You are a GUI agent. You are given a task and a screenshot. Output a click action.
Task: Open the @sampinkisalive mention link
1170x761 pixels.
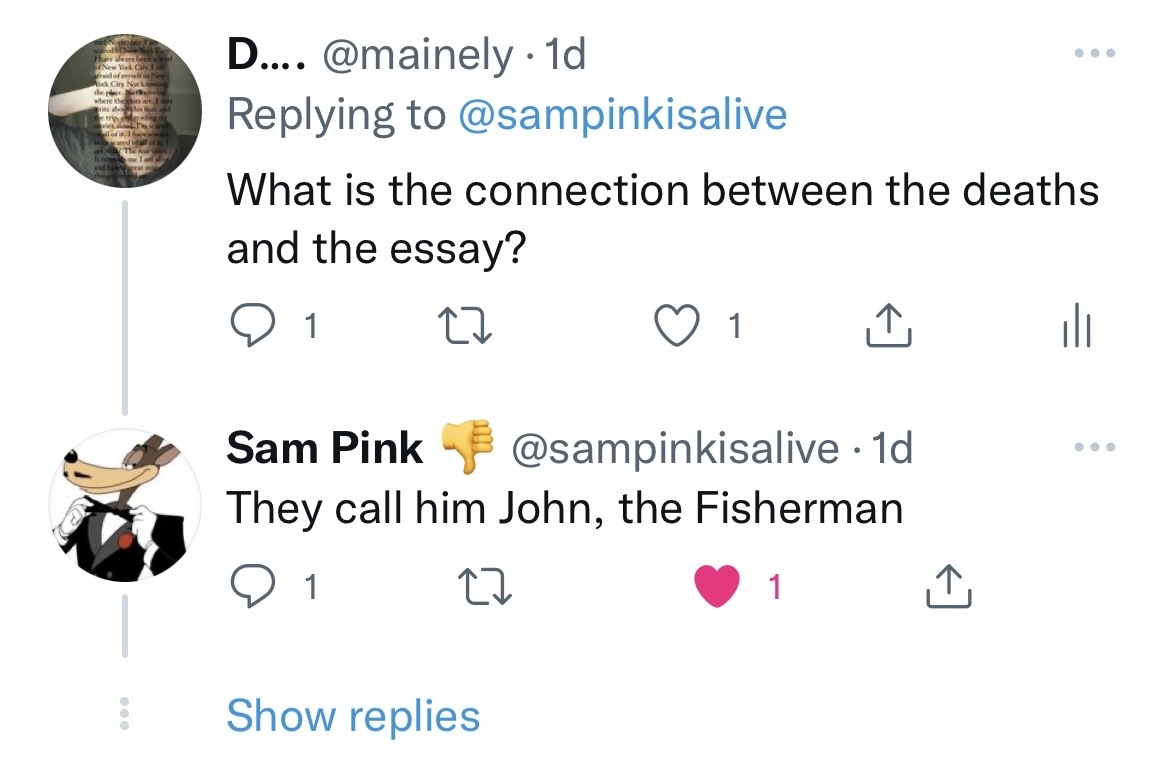click(622, 114)
